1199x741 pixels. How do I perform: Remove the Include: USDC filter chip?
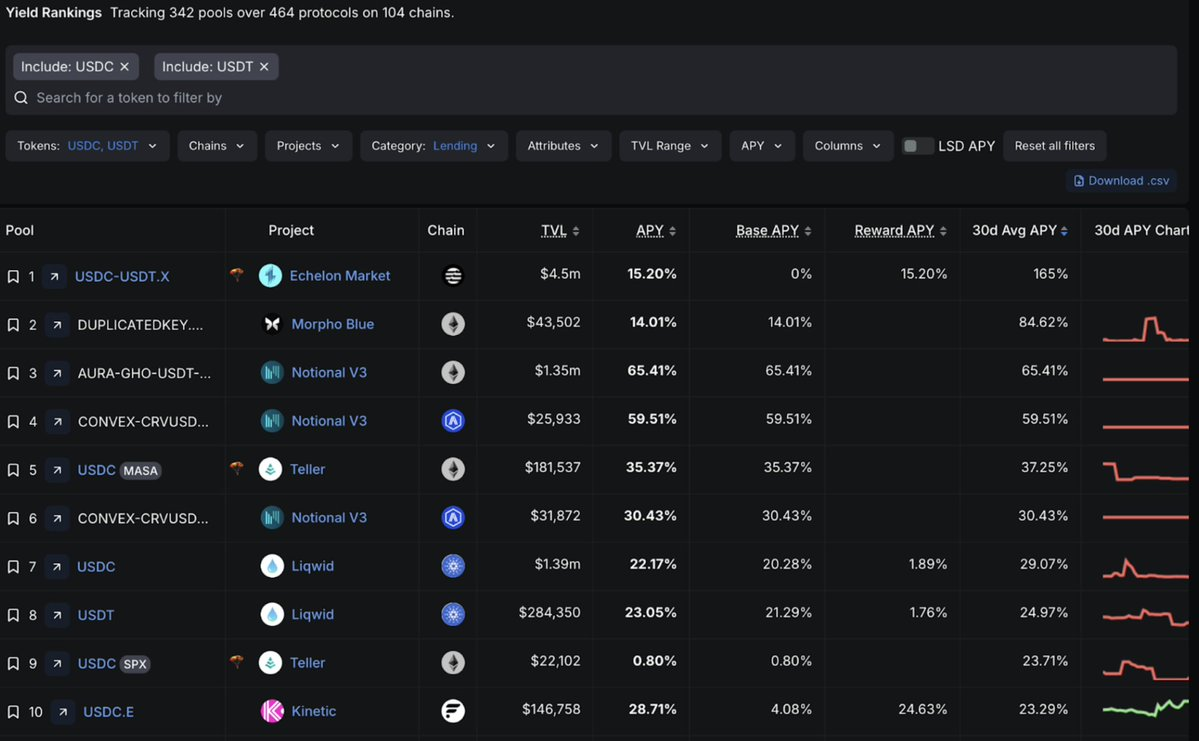pyautogui.click(x=125, y=67)
